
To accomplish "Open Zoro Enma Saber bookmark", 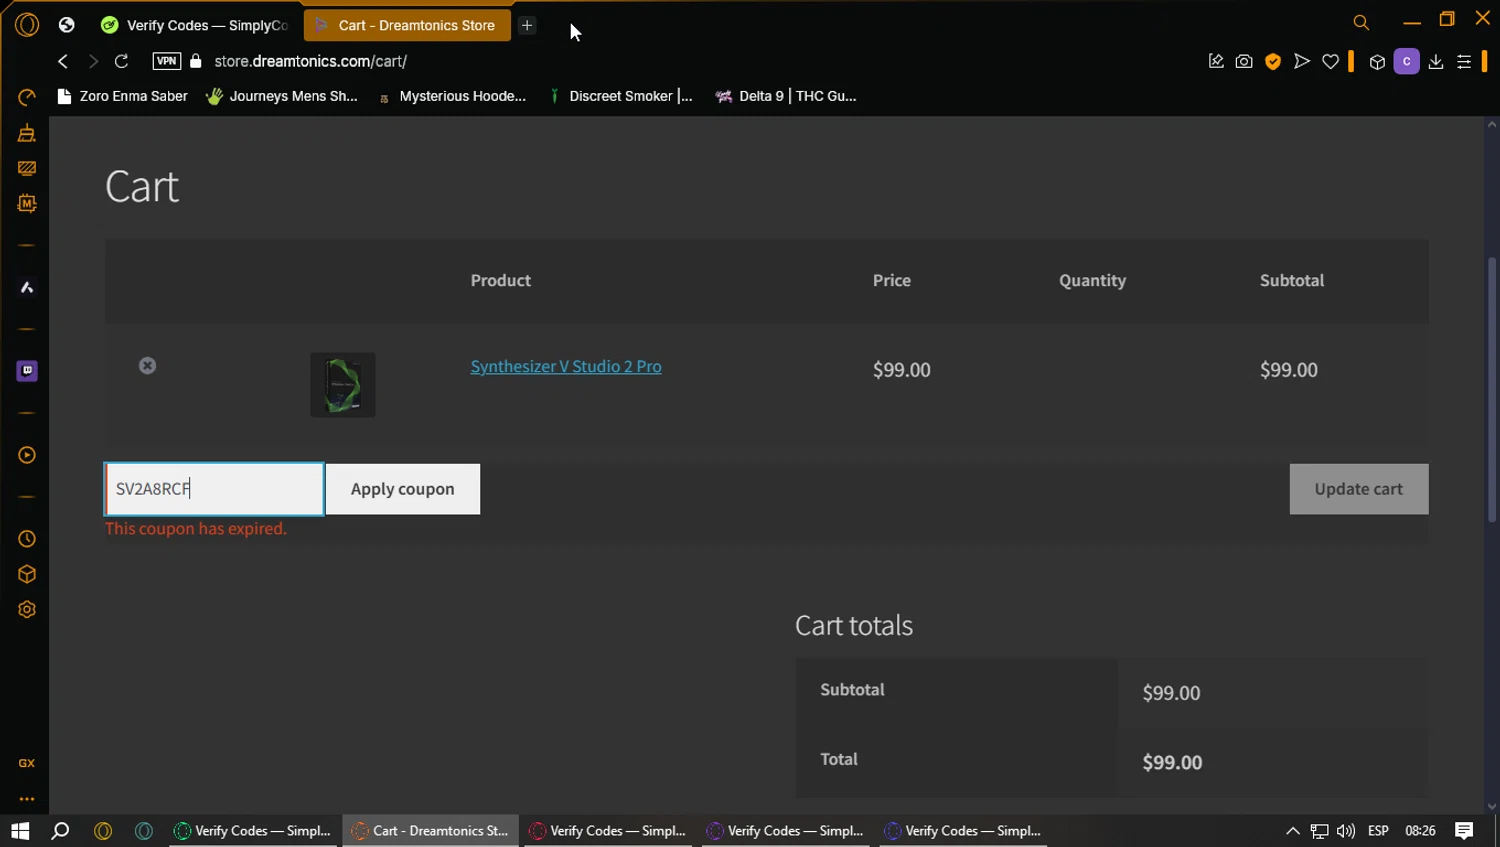I will coord(123,96).
